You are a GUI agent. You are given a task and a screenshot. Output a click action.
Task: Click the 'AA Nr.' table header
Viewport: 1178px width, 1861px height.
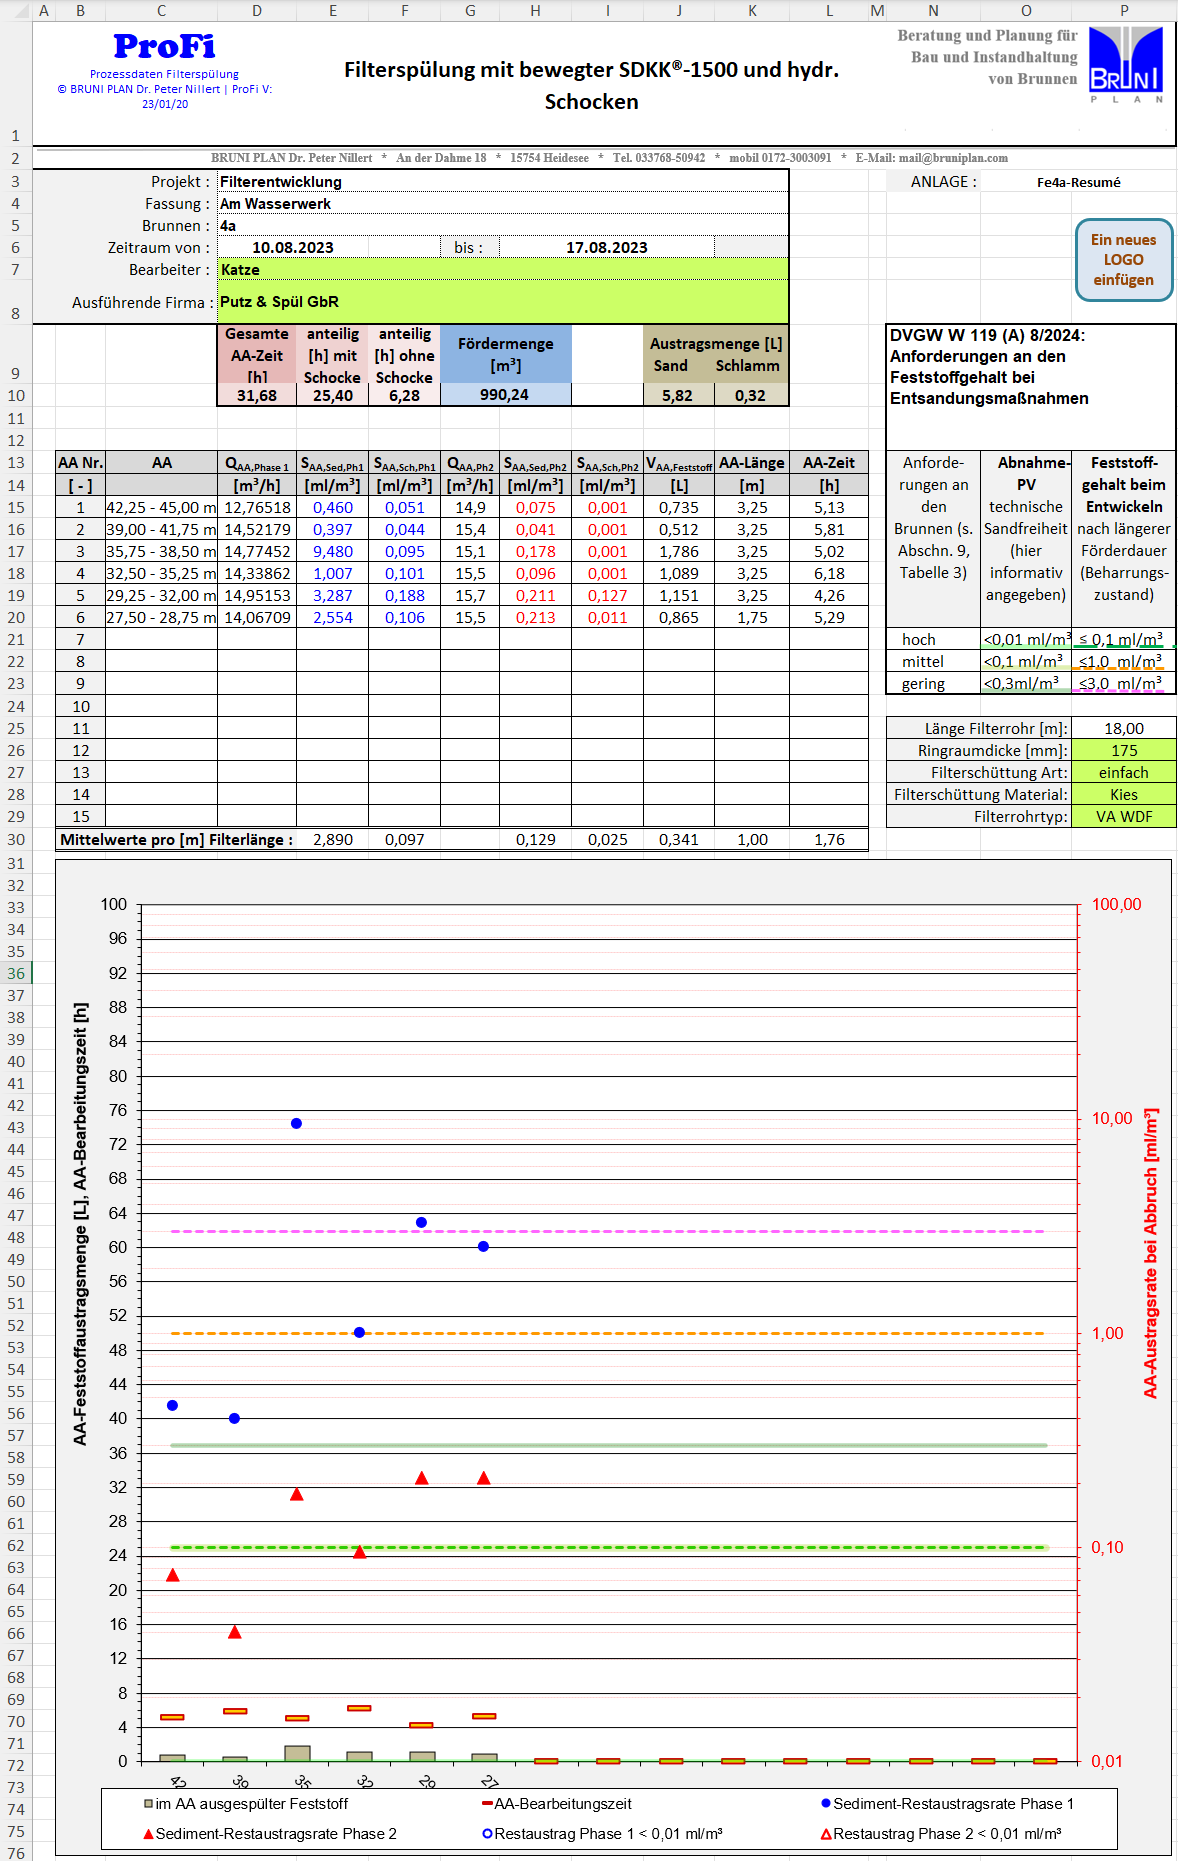[x=81, y=463]
